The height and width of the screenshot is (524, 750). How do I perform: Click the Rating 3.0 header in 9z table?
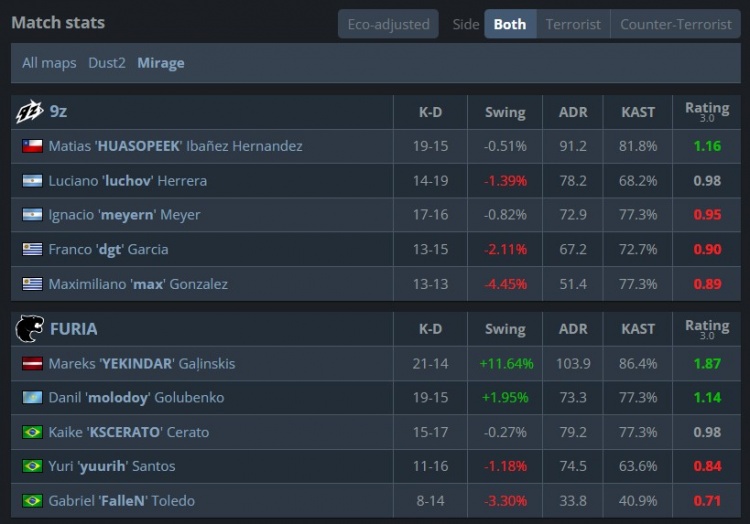707,111
